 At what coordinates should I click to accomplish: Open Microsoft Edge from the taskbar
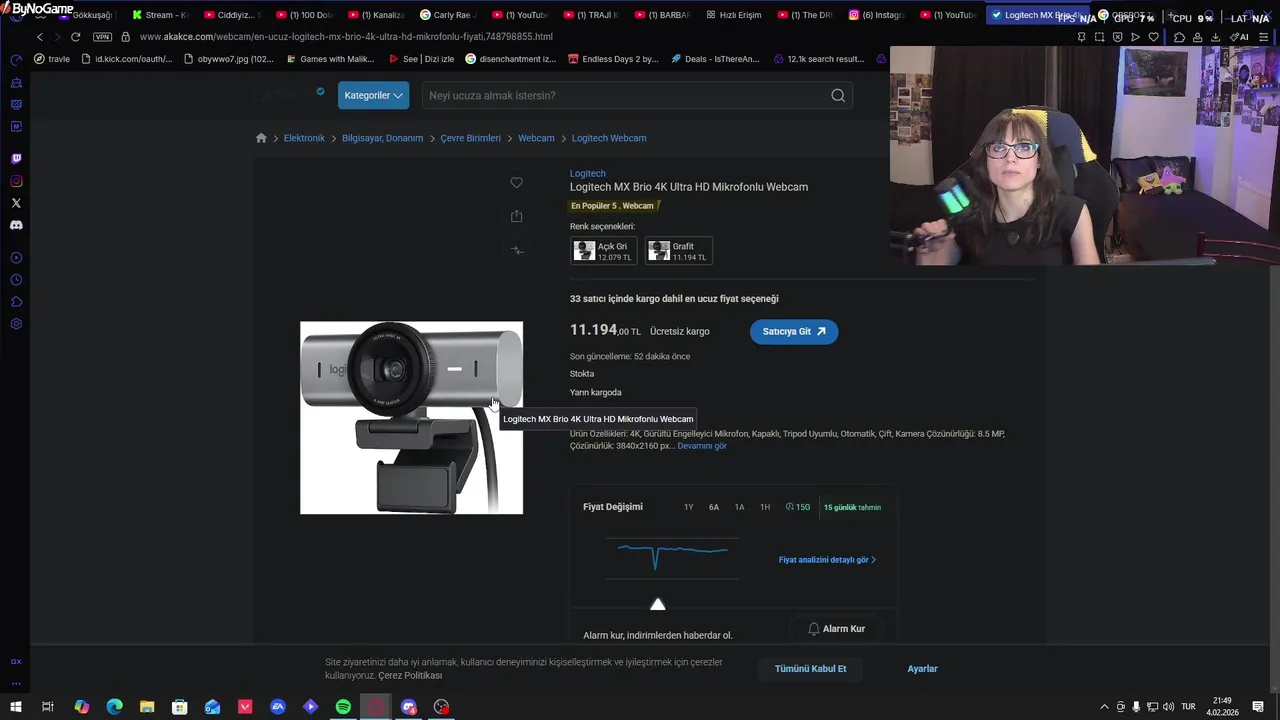pos(114,707)
